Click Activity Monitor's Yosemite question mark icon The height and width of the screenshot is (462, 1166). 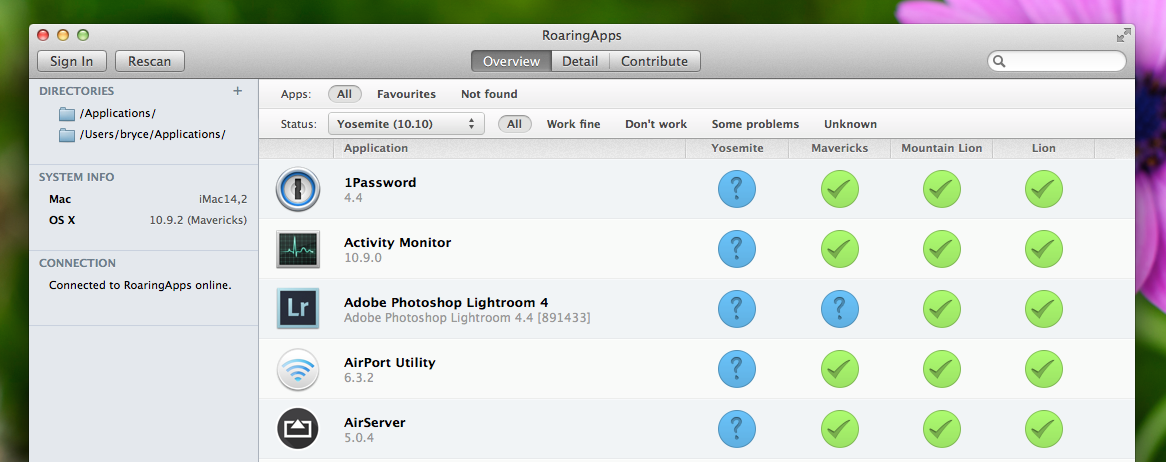coord(737,249)
